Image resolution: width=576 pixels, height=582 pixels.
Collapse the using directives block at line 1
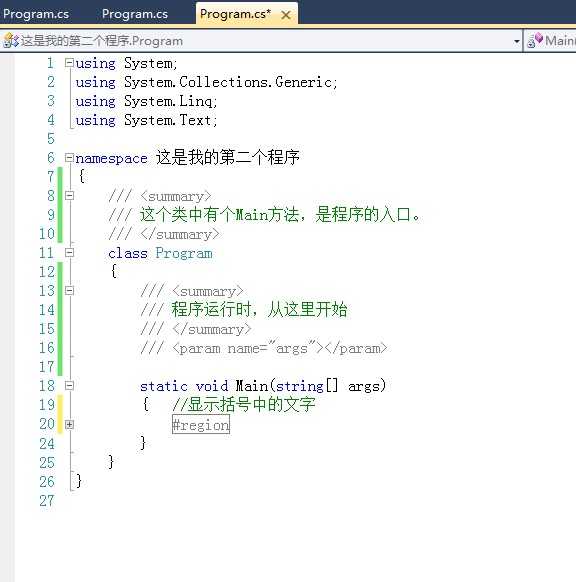[x=69, y=63]
